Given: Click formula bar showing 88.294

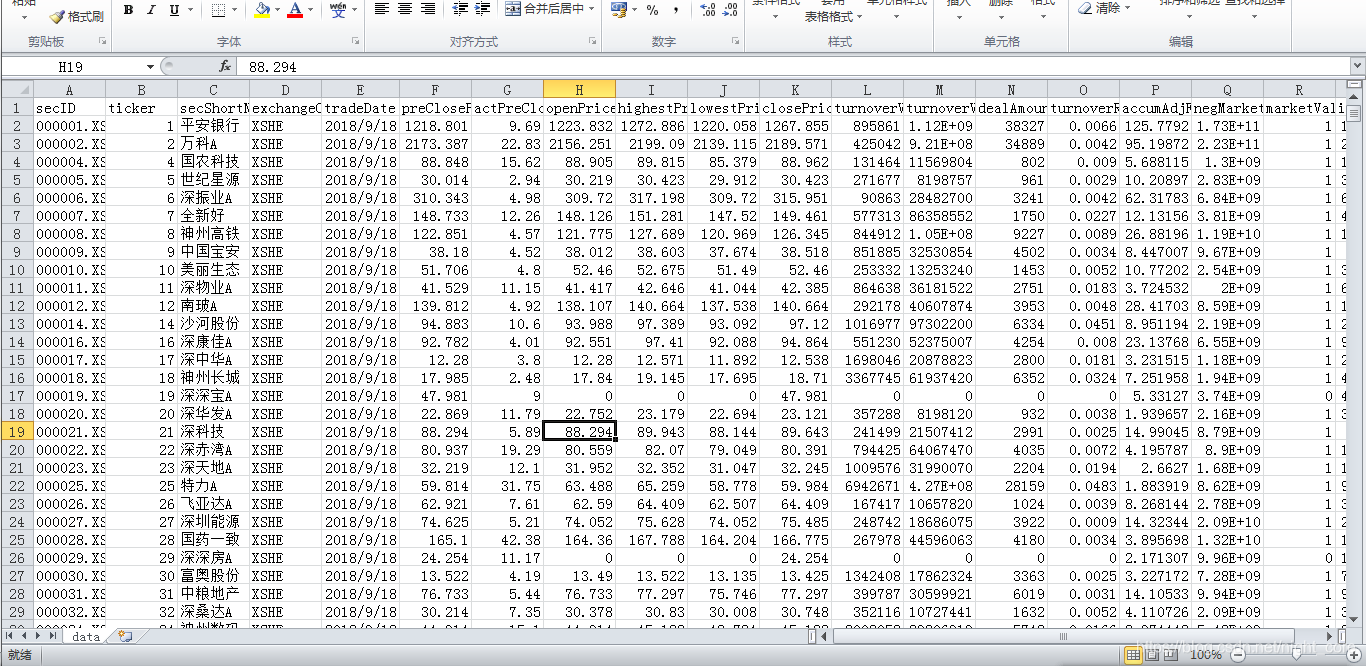Looking at the screenshot, I should pos(794,66).
